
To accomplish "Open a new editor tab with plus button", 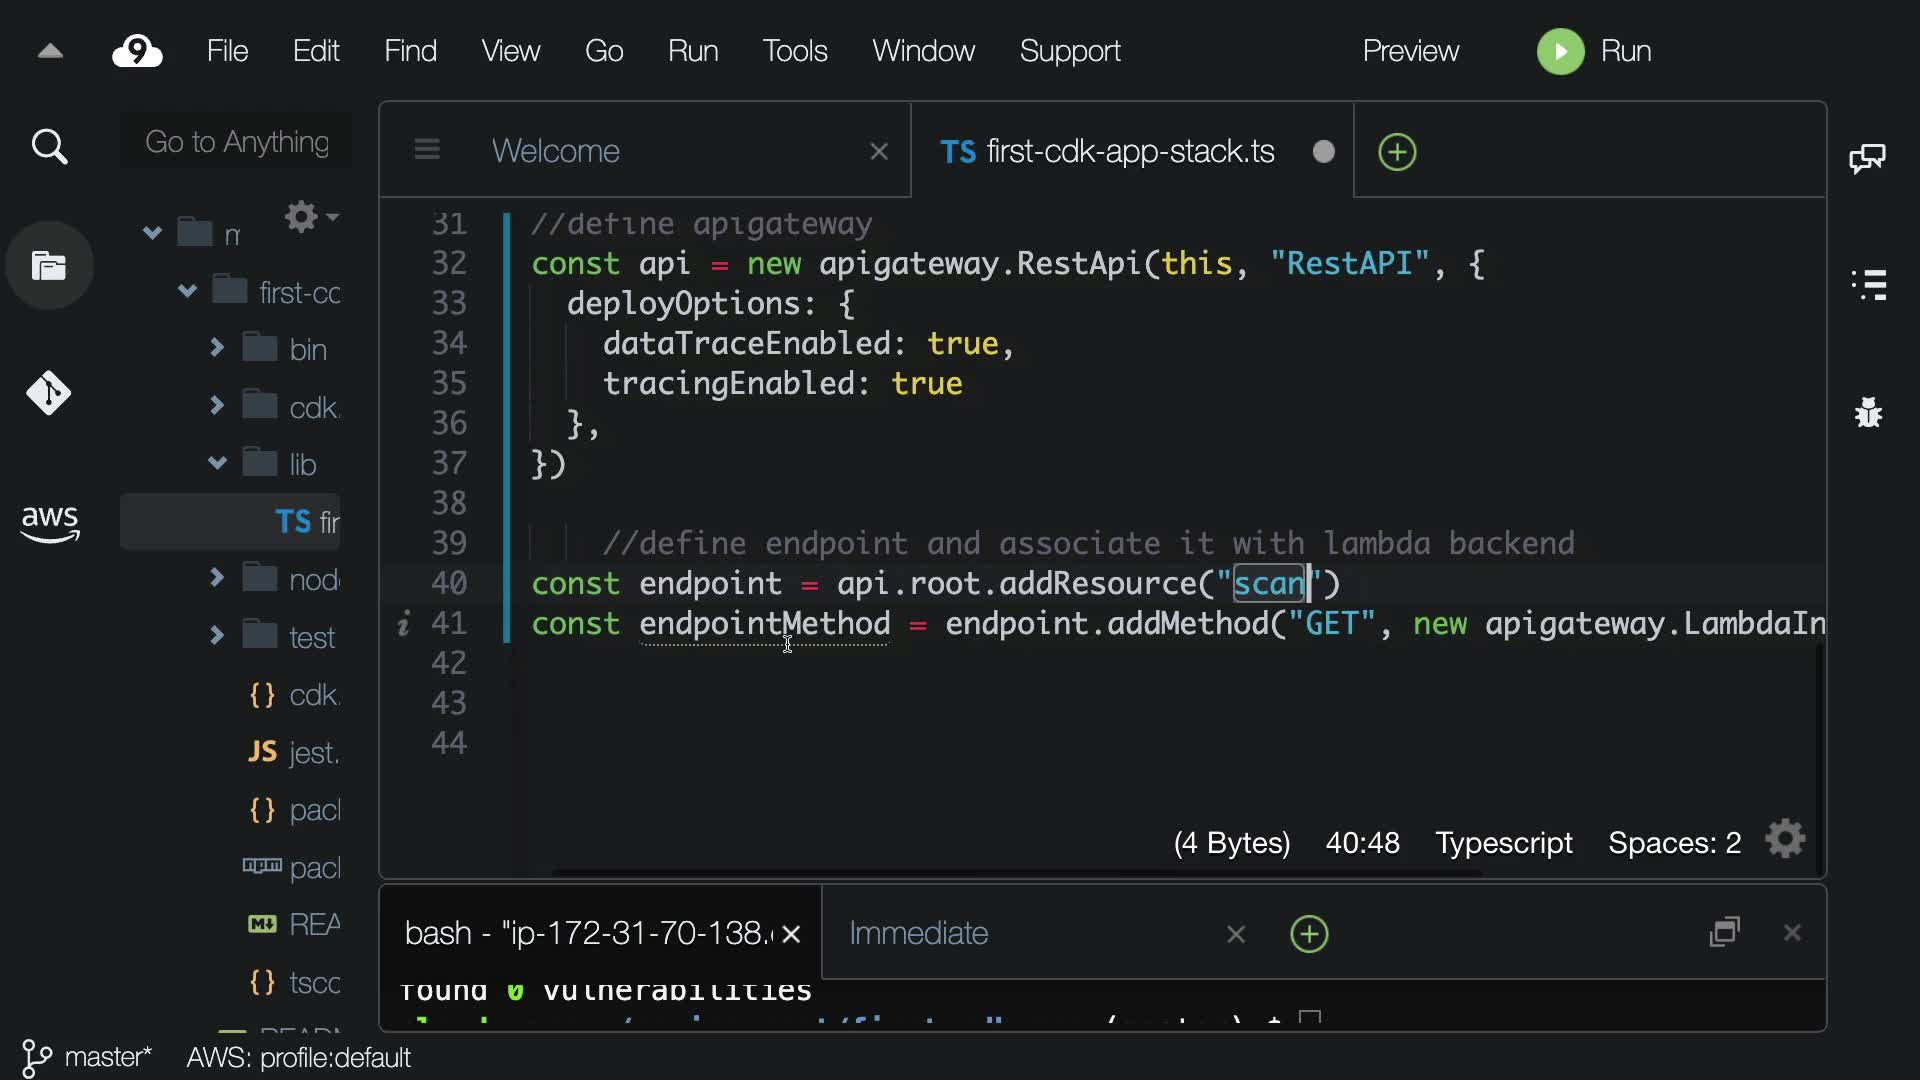I will [x=1397, y=152].
